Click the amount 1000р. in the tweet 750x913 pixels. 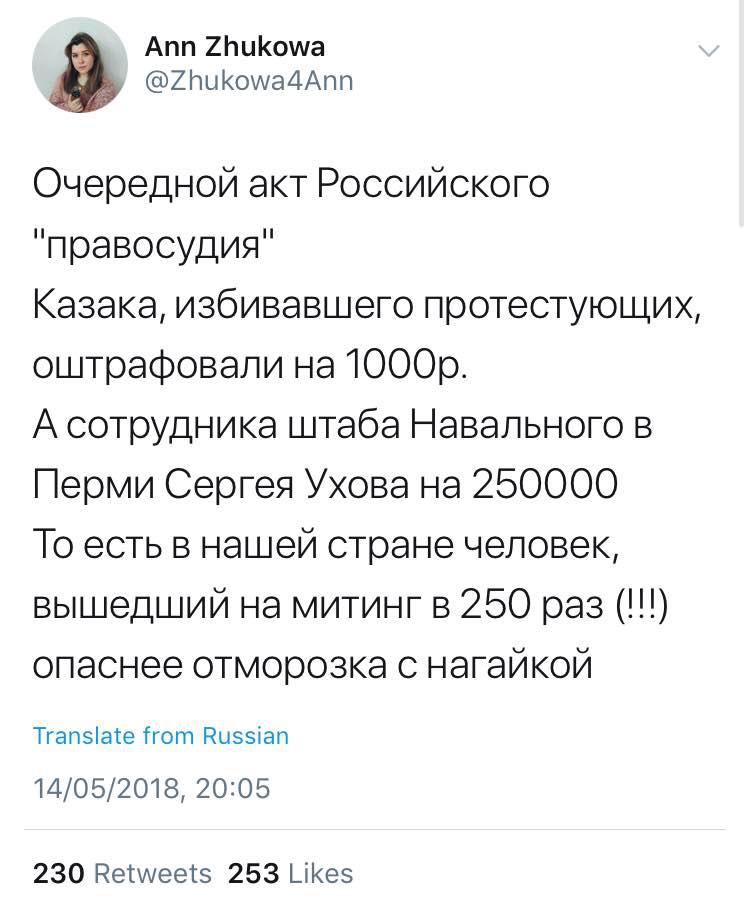[406, 365]
